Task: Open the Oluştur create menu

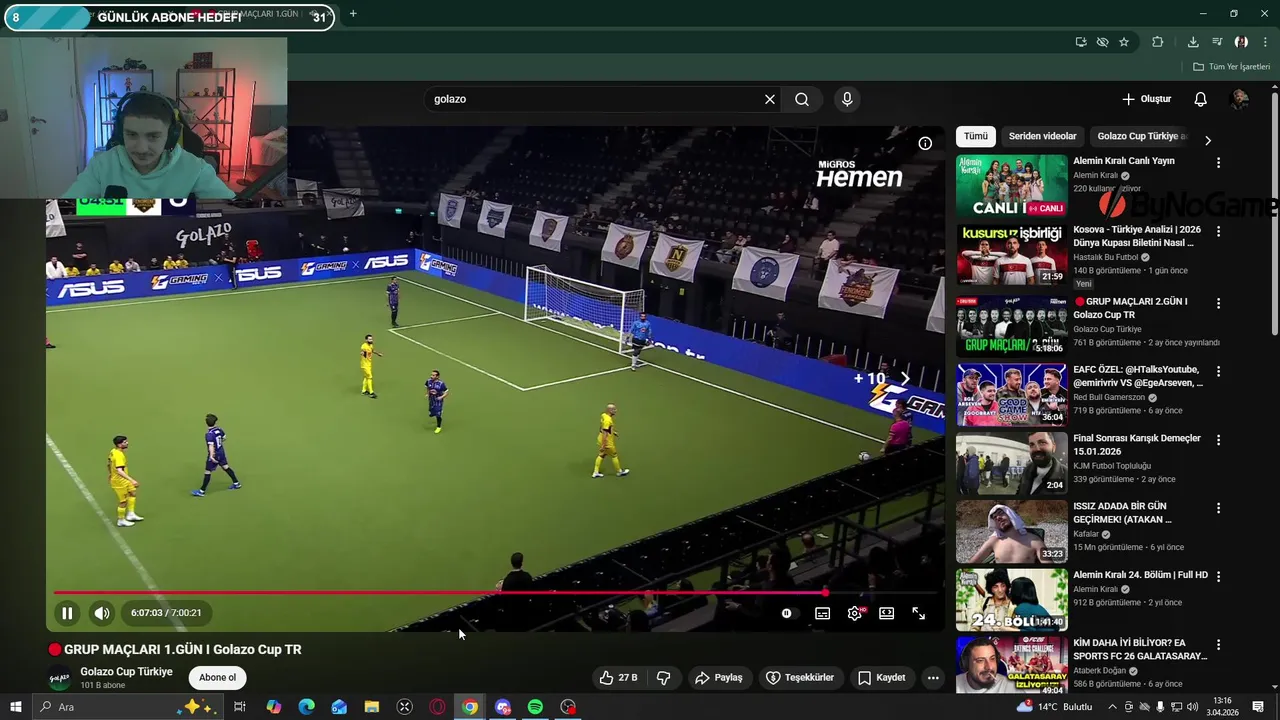Action: (x=1146, y=99)
